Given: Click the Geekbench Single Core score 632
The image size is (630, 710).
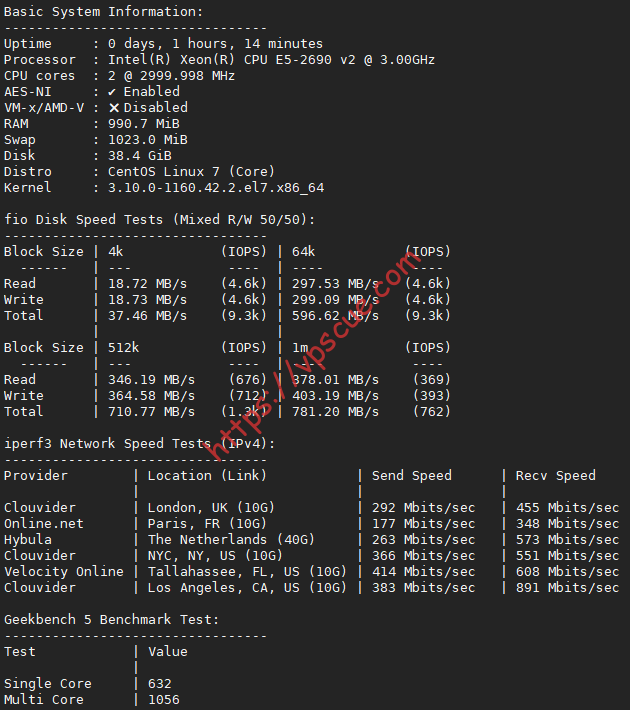Looking at the screenshot, I should coord(159,684).
